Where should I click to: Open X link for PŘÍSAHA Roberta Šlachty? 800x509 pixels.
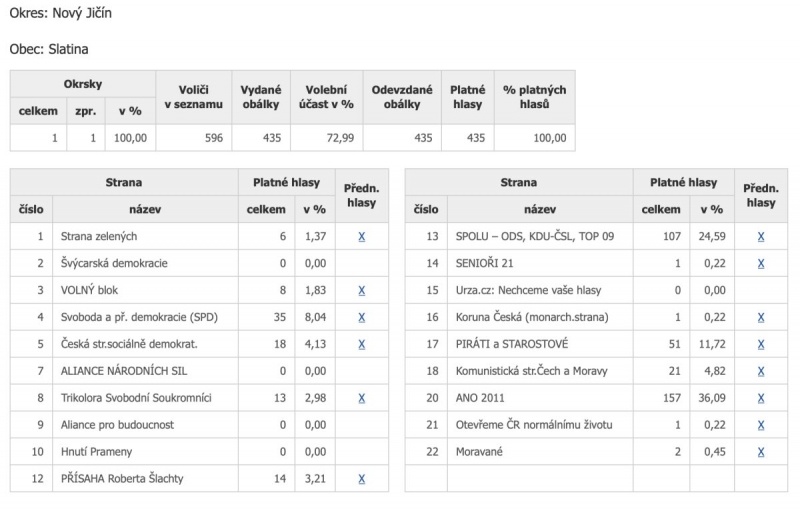tap(362, 479)
